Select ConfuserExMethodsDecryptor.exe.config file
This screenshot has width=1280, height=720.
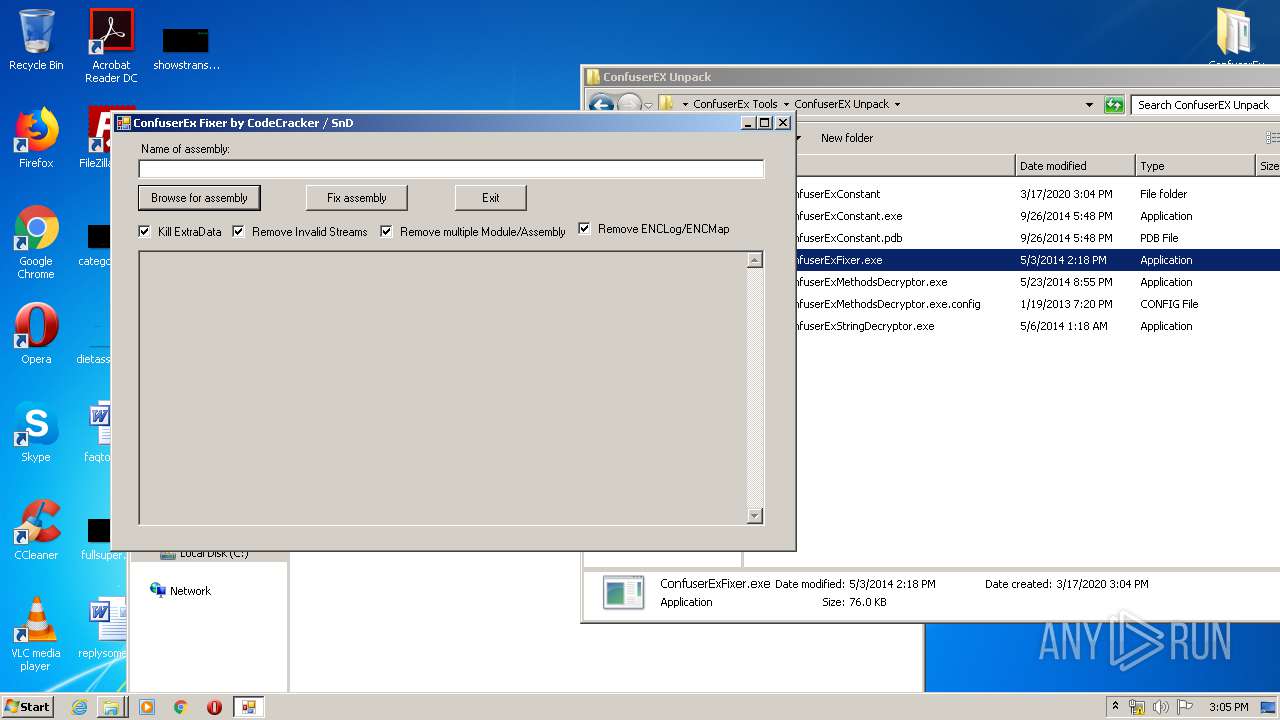(x=1037, y=304)
